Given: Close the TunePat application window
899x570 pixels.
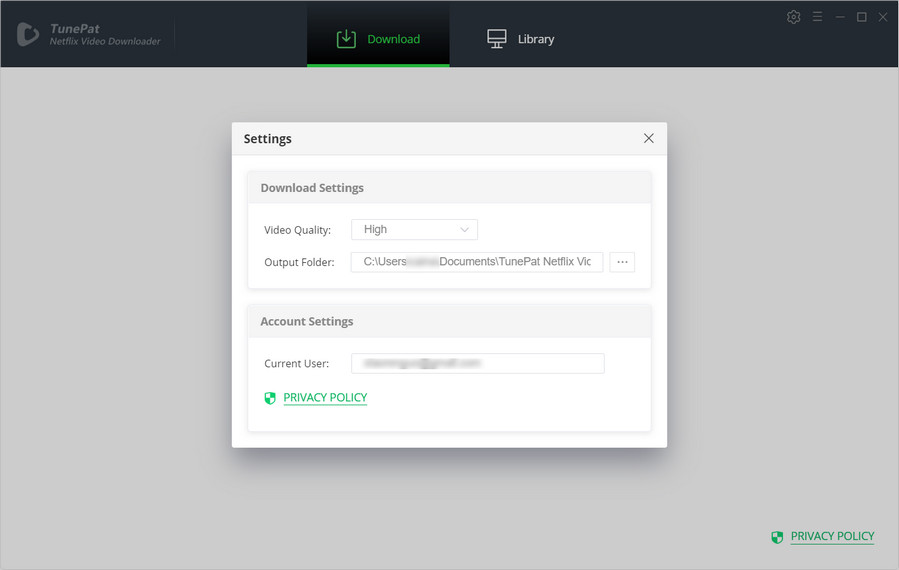Looking at the screenshot, I should tap(883, 17).
